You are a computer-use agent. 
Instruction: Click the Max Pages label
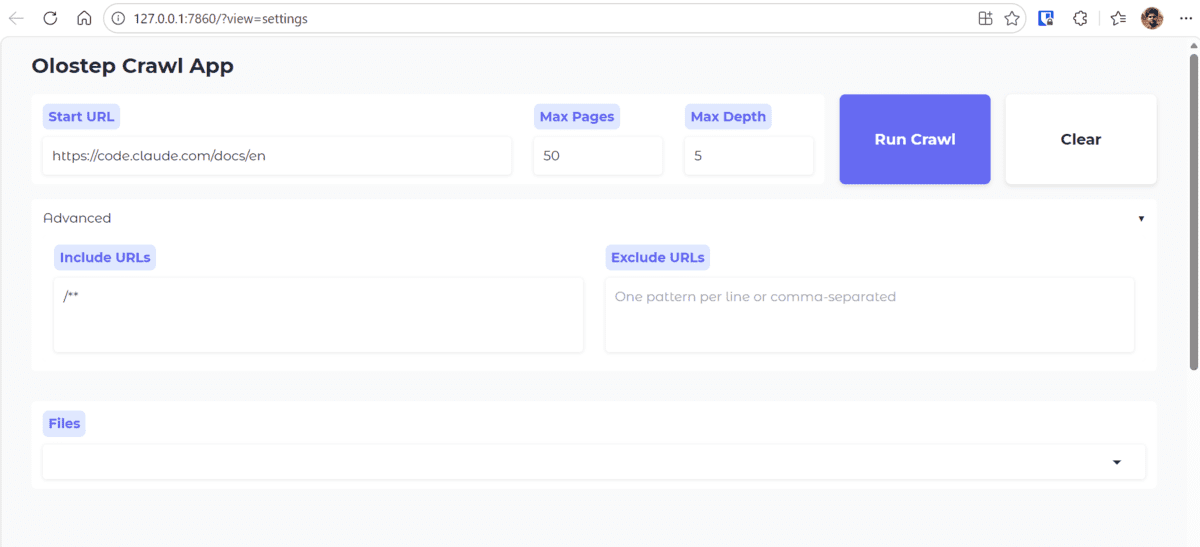pos(577,116)
